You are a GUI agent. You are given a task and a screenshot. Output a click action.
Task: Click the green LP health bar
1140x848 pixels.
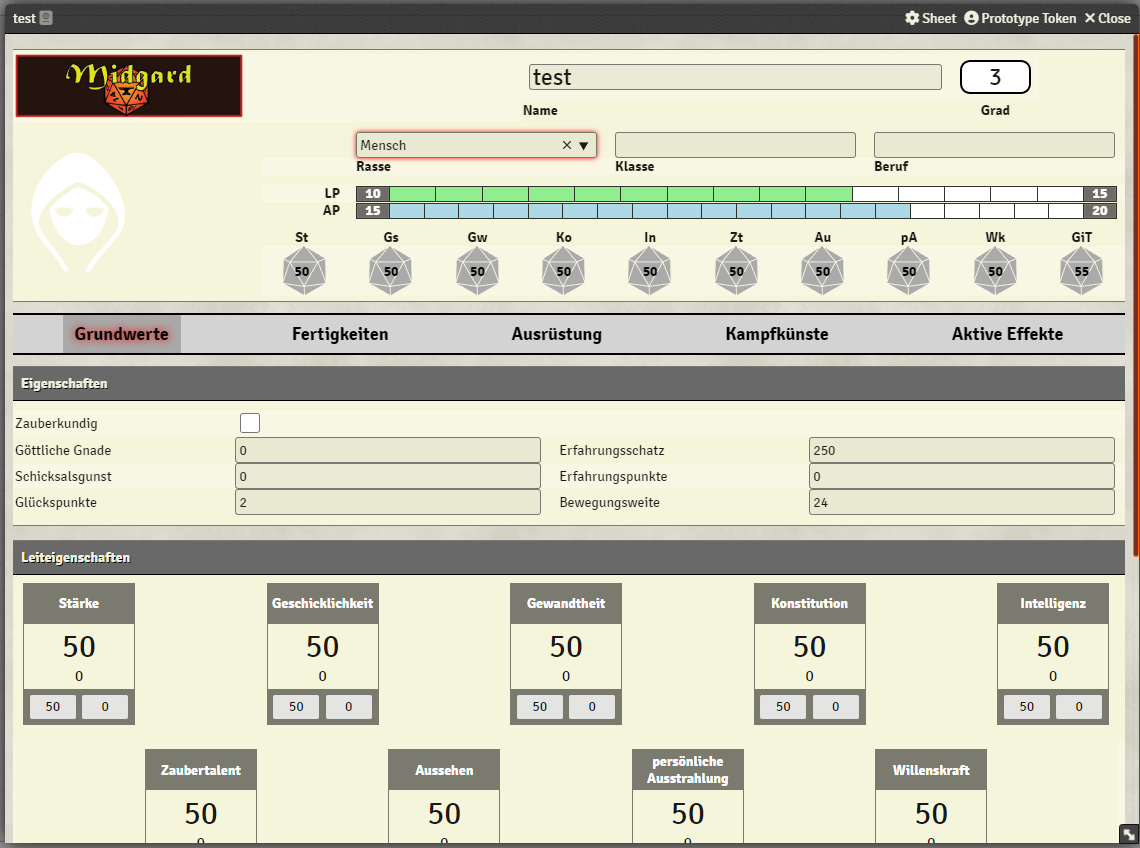pos(620,194)
